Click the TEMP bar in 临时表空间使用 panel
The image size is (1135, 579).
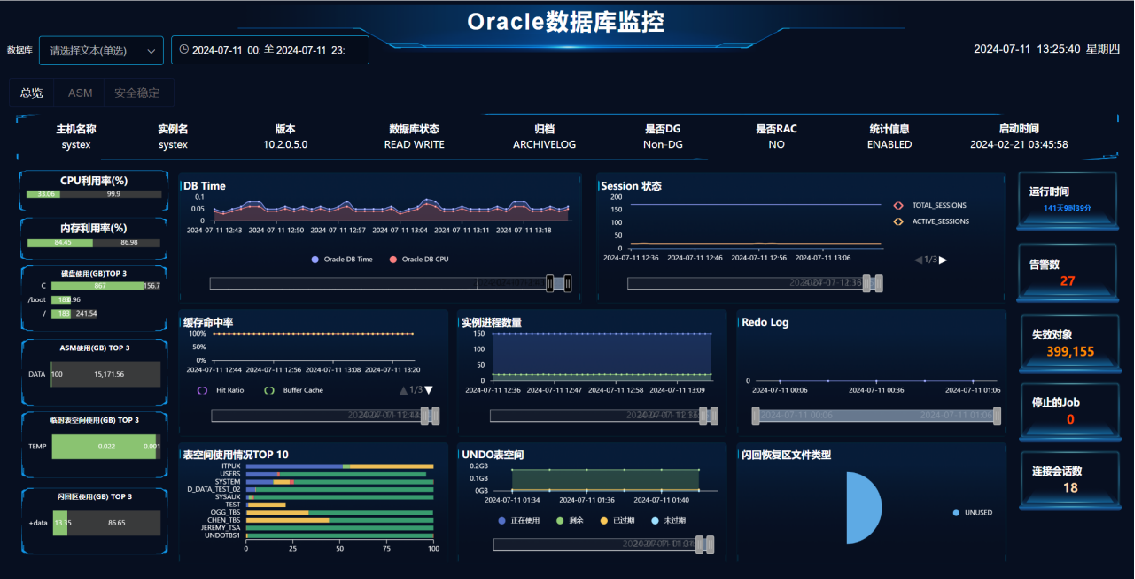tap(105, 447)
